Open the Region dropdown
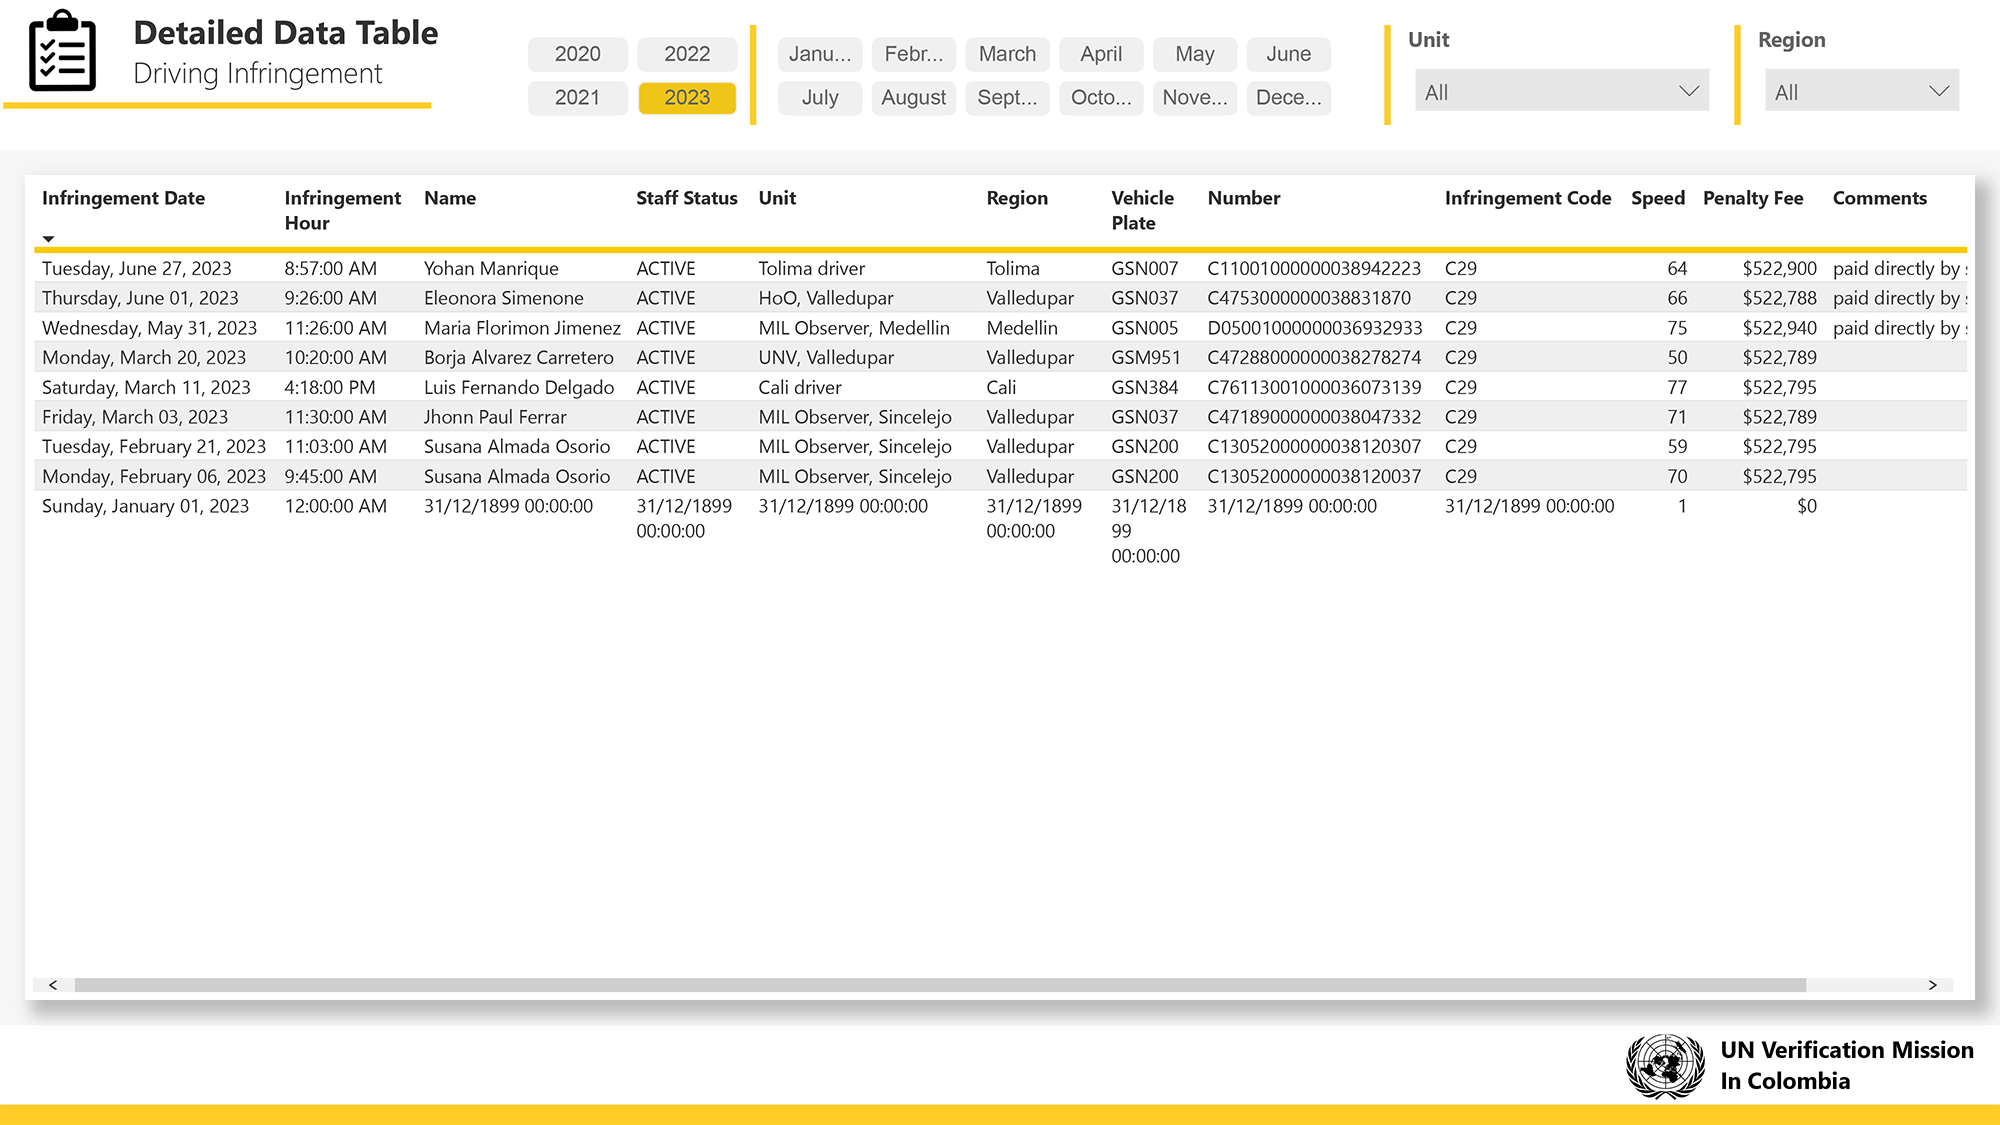Screen dimensions: 2000x1125 pos(1862,92)
